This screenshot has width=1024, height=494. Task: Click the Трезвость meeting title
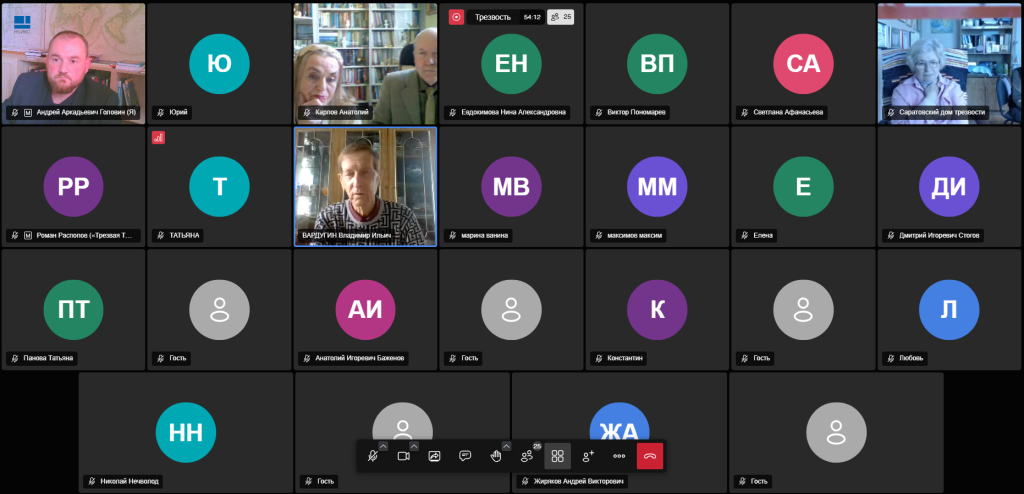click(x=492, y=17)
